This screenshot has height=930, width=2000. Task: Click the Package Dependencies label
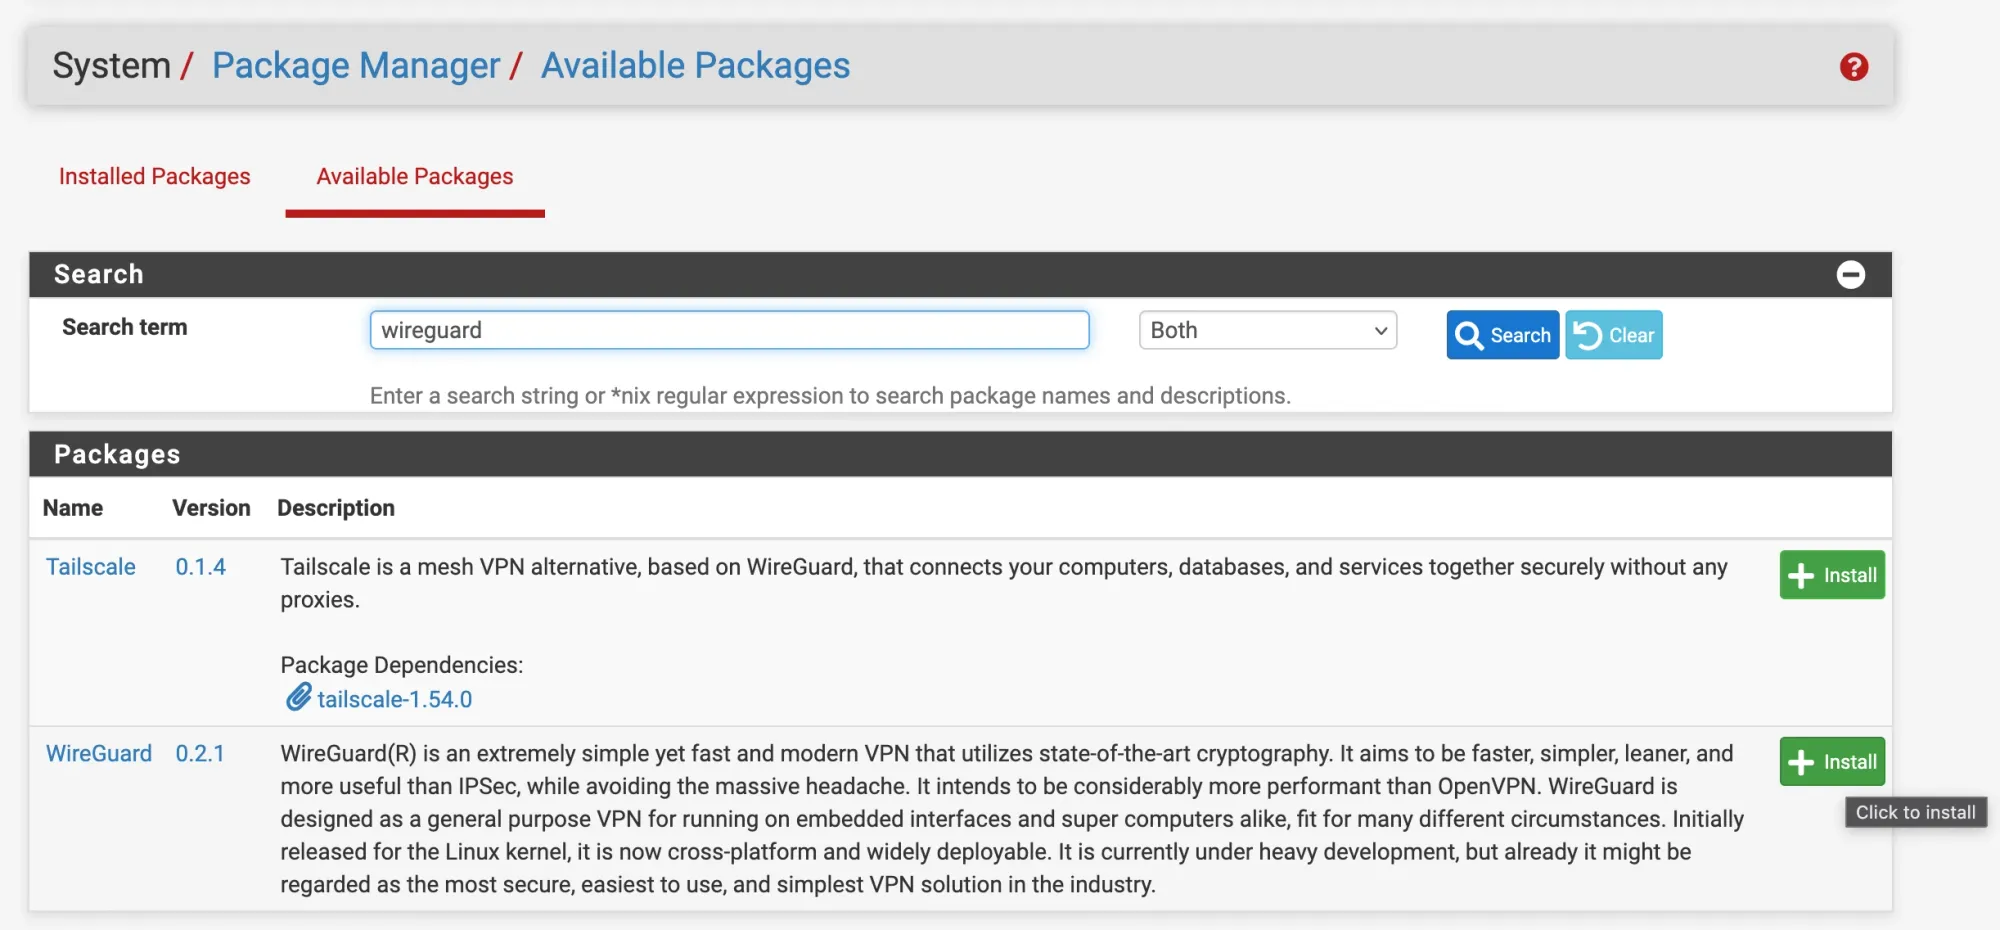tap(402, 665)
